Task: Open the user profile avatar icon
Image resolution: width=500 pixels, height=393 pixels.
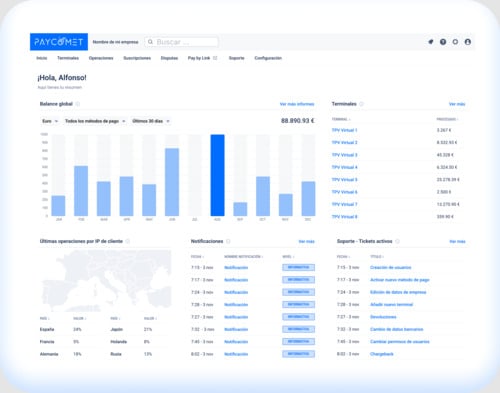Action: 468,42
